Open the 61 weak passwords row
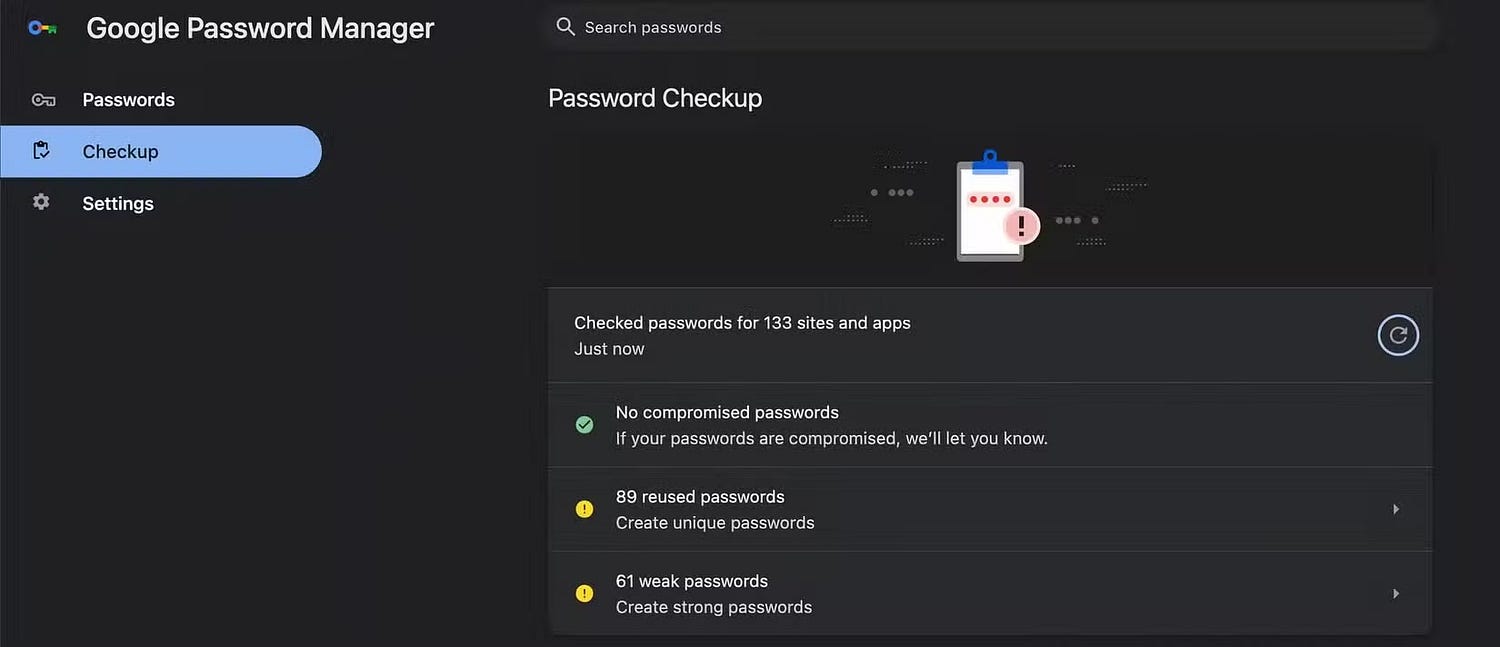 [990, 593]
